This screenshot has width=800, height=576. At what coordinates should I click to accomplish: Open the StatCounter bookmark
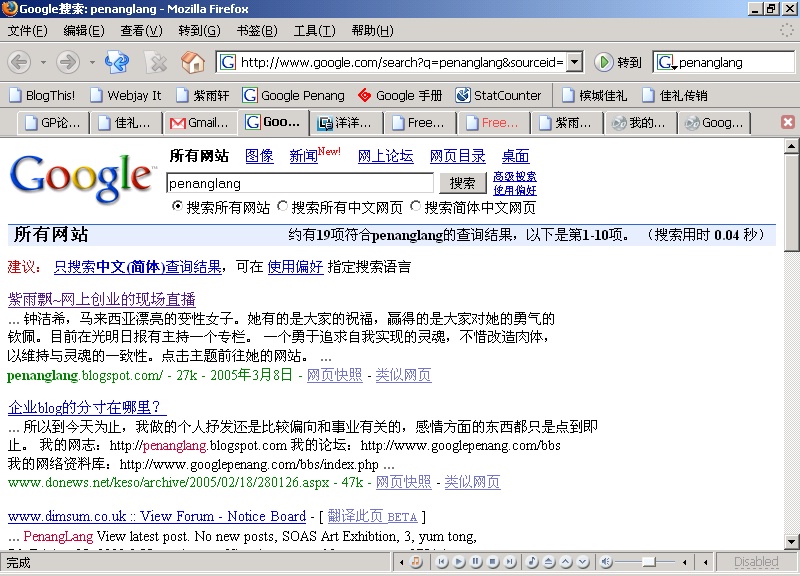point(498,95)
